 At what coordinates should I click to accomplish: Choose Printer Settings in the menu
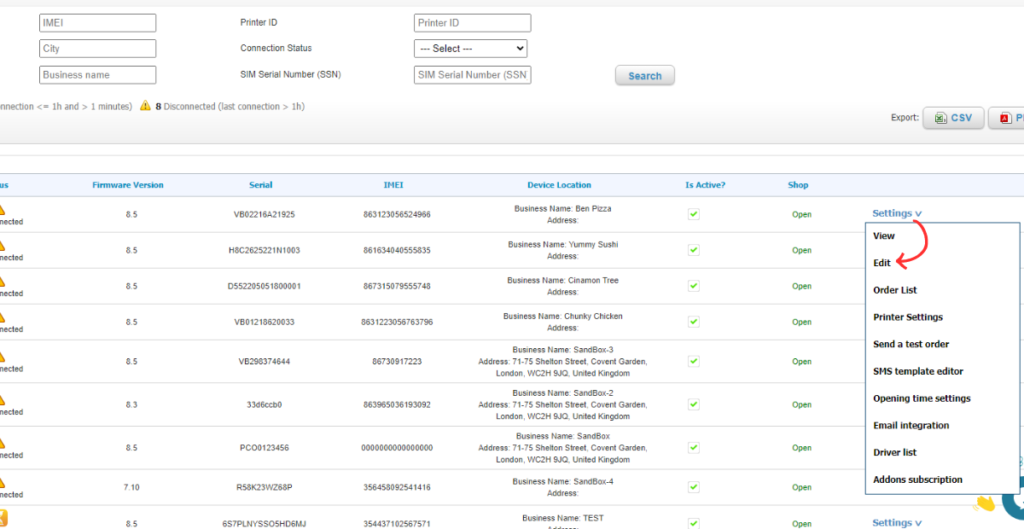(x=907, y=317)
